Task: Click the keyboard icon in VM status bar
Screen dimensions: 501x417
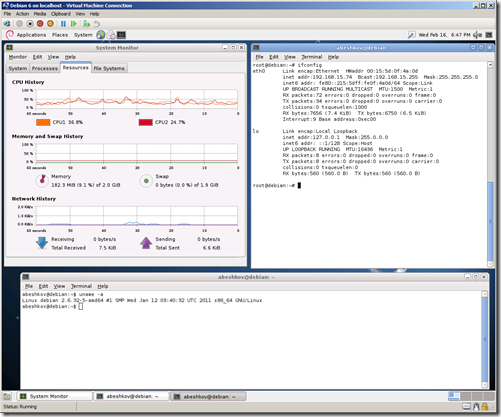Action: [467, 407]
